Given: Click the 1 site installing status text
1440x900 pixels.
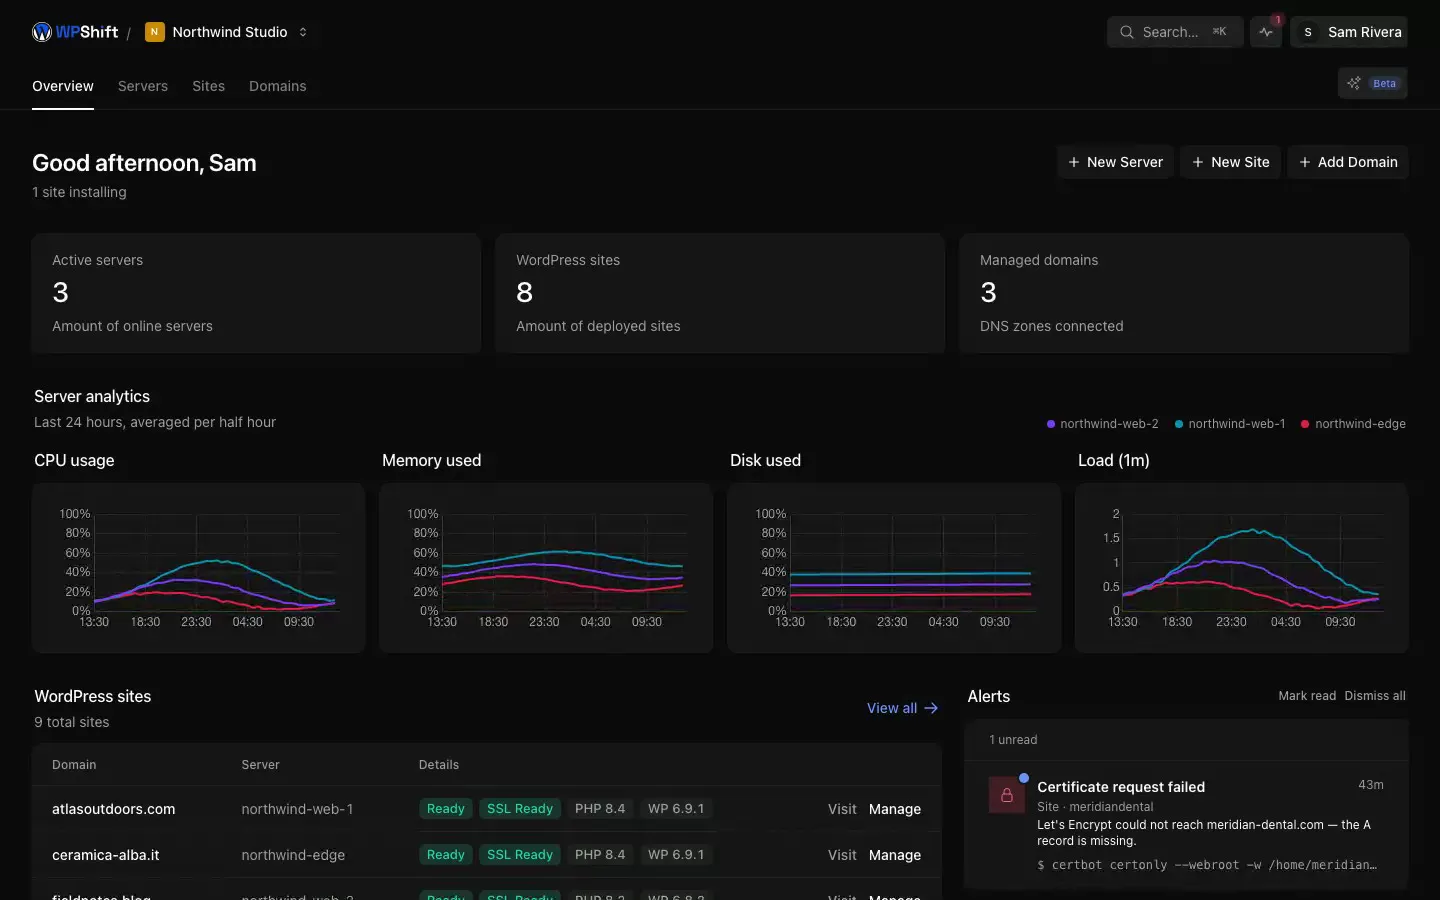Looking at the screenshot, I should [x=79, y=192].
